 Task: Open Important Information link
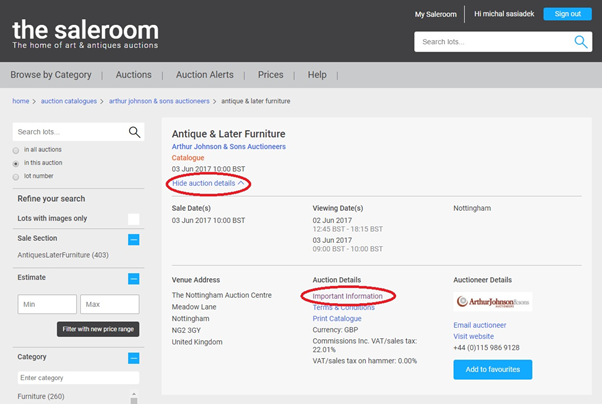pos(347,296)
